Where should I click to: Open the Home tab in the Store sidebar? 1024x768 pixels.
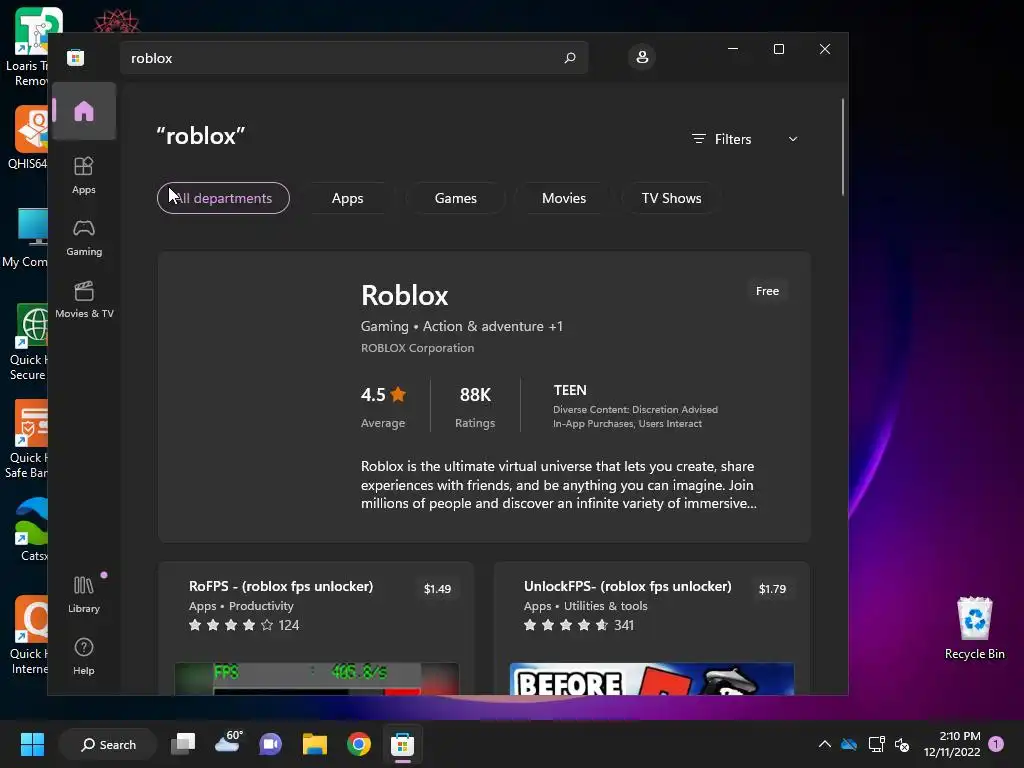click(x=84, y=111)
